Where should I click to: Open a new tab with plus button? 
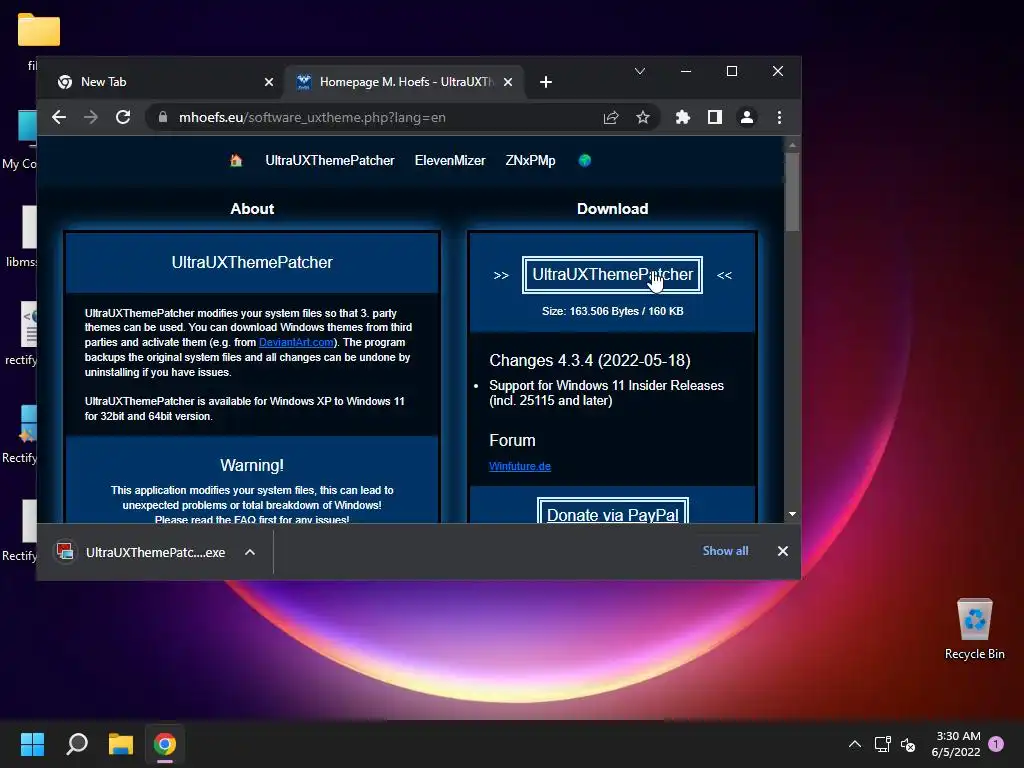[546, 82]
